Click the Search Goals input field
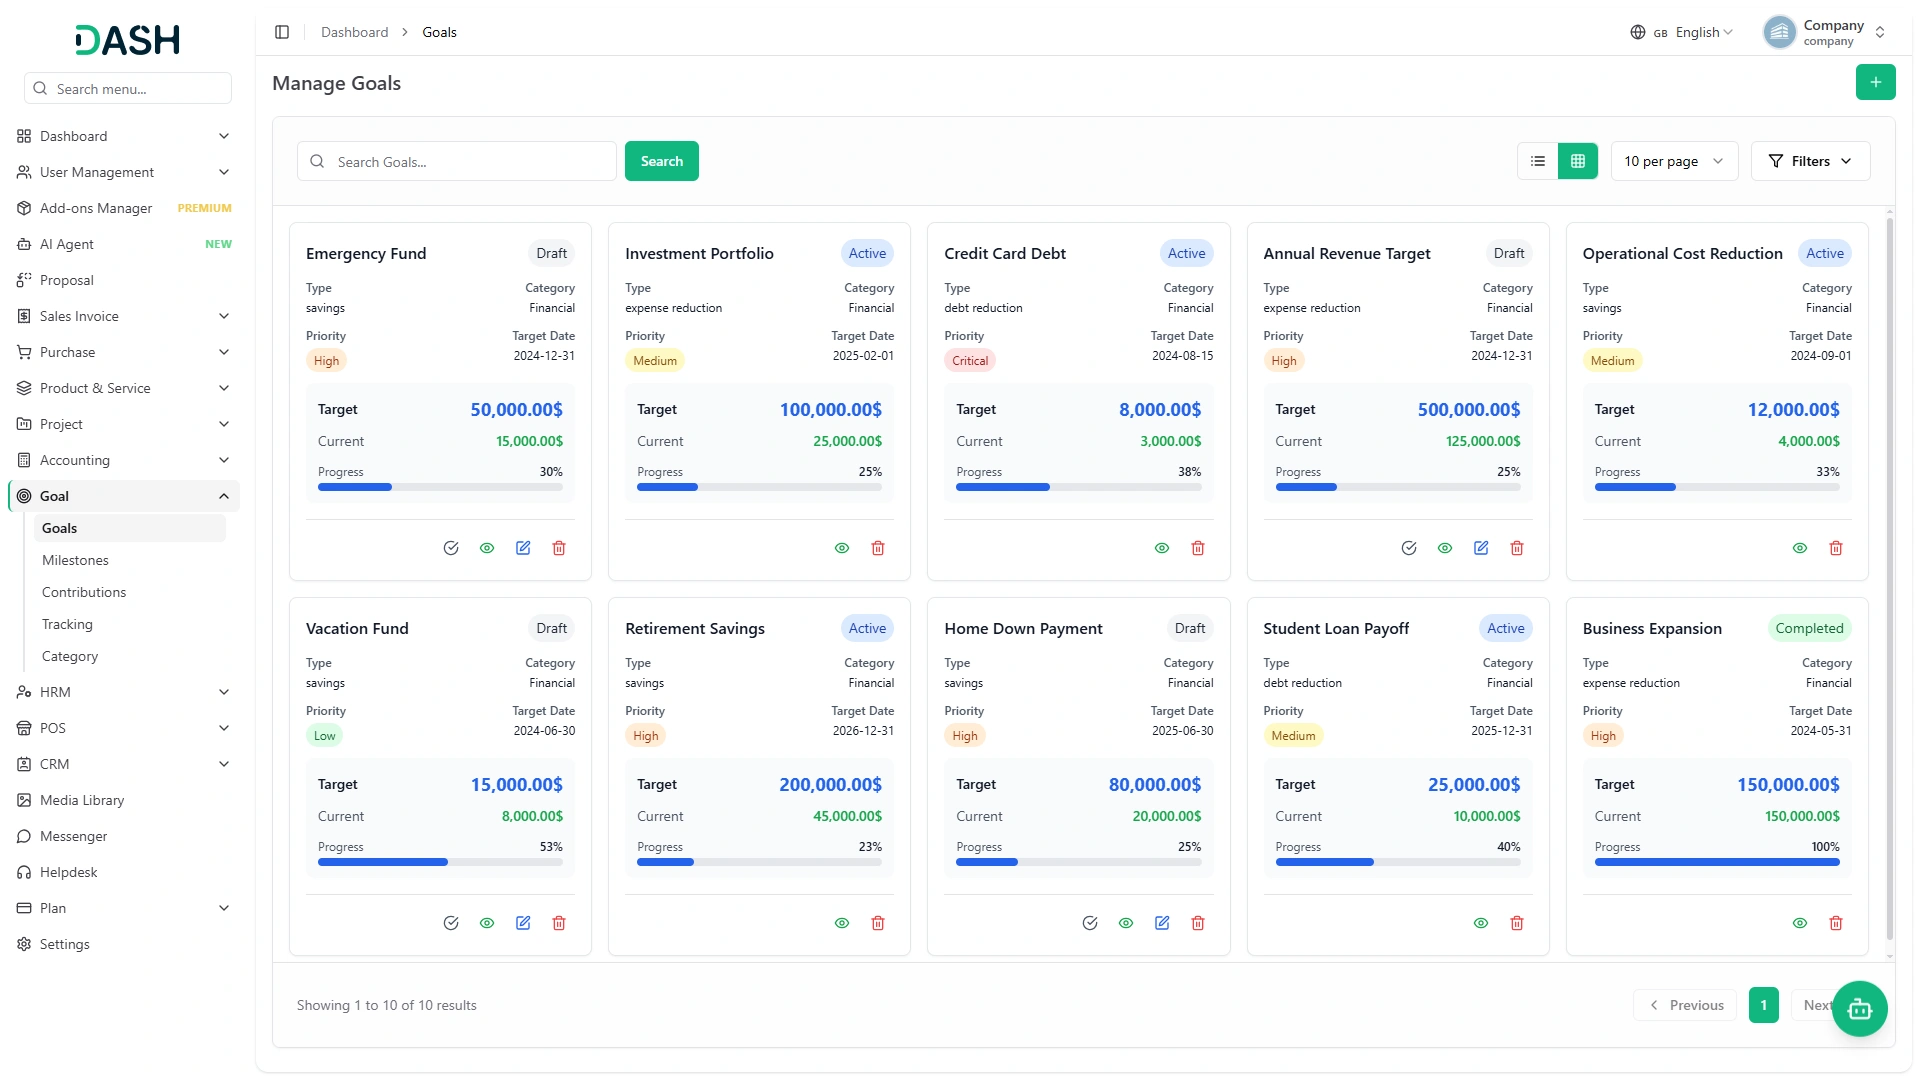1920x1080 pixels. (457, 161)
